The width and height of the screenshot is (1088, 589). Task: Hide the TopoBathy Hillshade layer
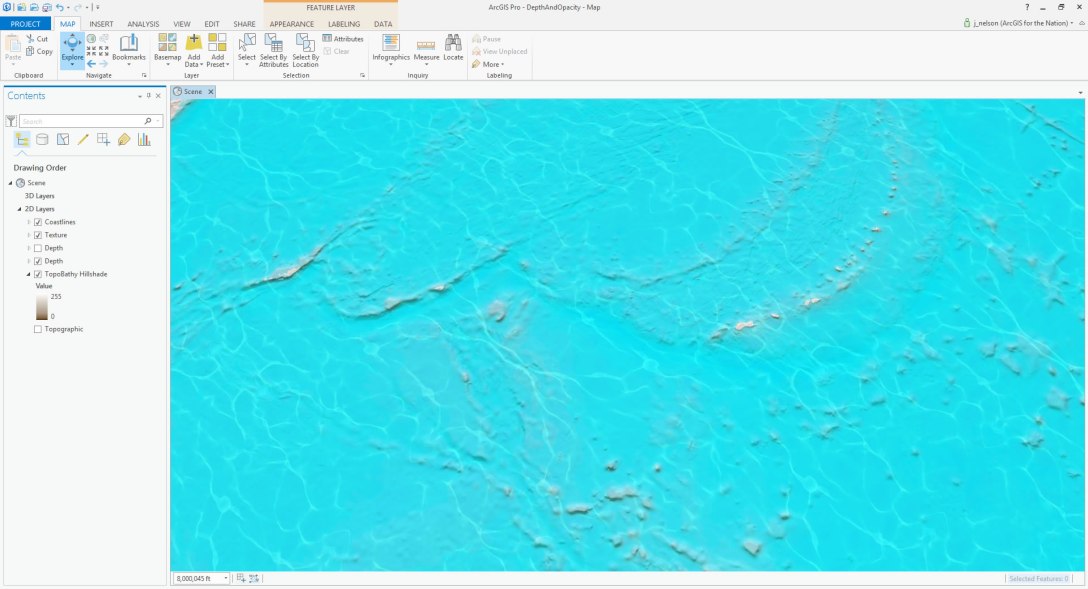coord(37,273)
